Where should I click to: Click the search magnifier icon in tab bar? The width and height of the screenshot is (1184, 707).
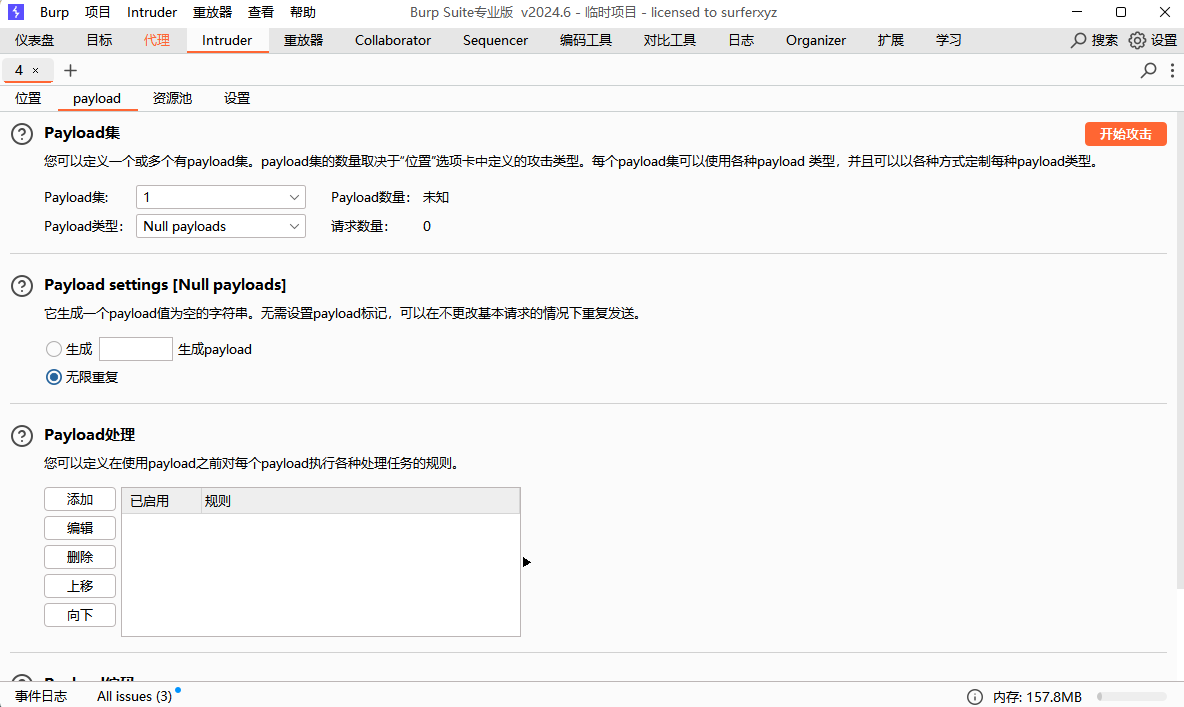pyautogui.click(x=1149, y=70)
